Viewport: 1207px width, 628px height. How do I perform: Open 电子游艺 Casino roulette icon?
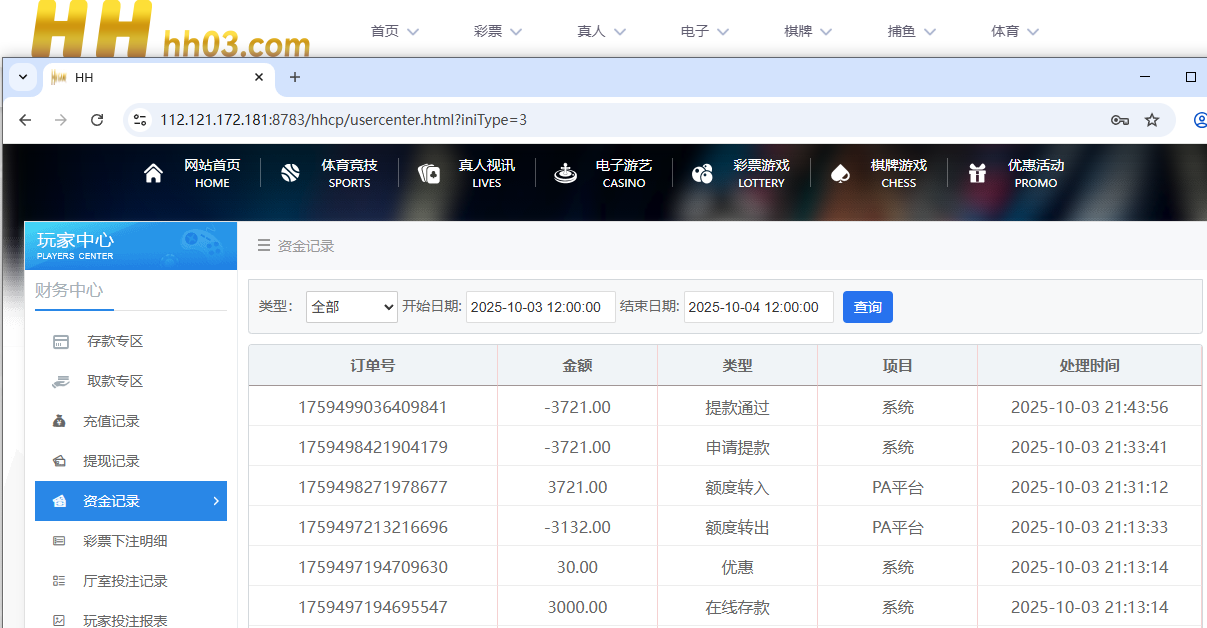[x=566, y=174]
